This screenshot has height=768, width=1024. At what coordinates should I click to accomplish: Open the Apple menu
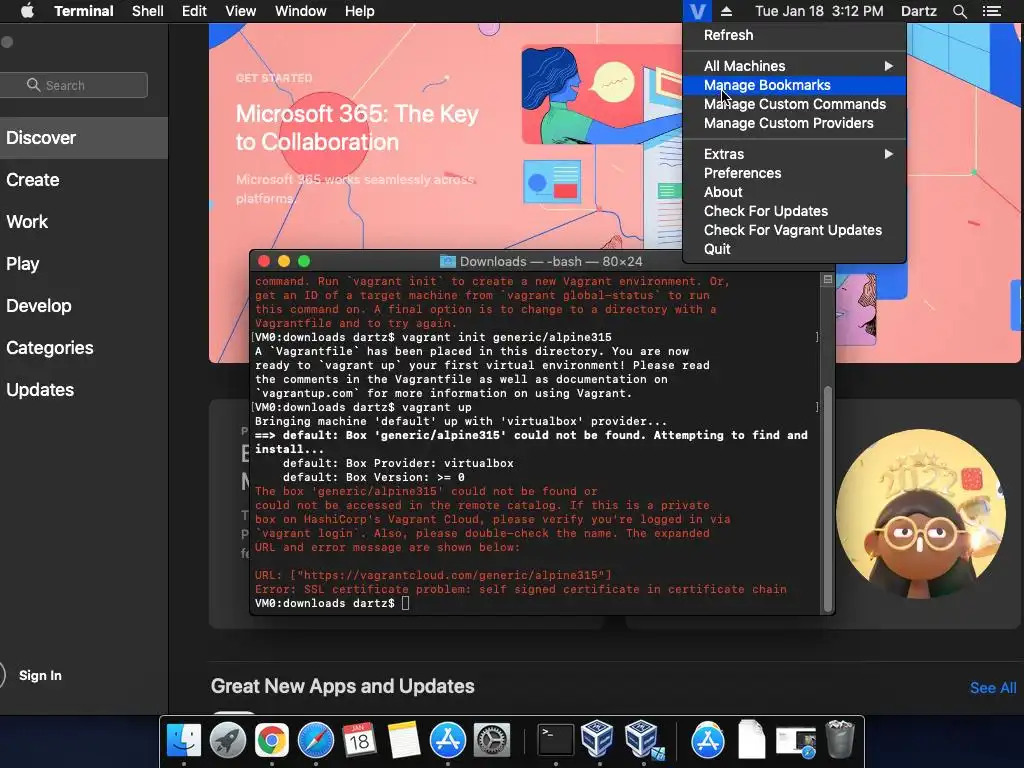tap(27, 11)
